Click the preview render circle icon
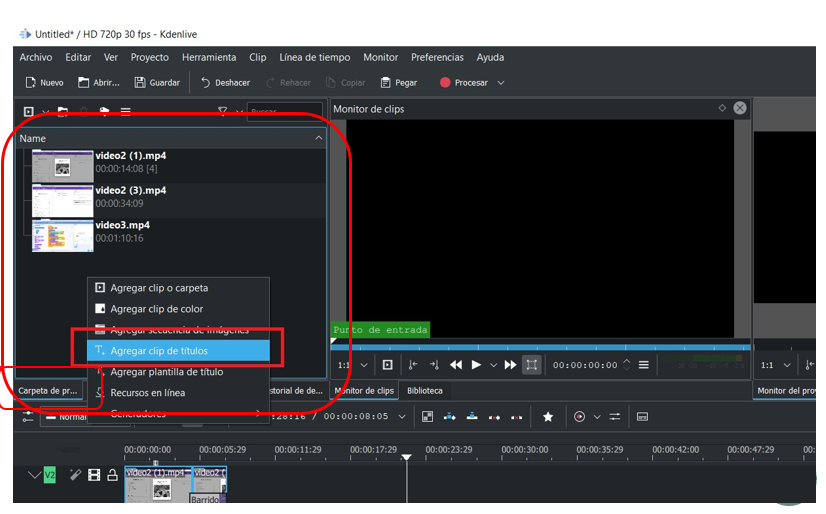This screenshot has height=514, width=826. pyautogui.click(x=579, y=417)
